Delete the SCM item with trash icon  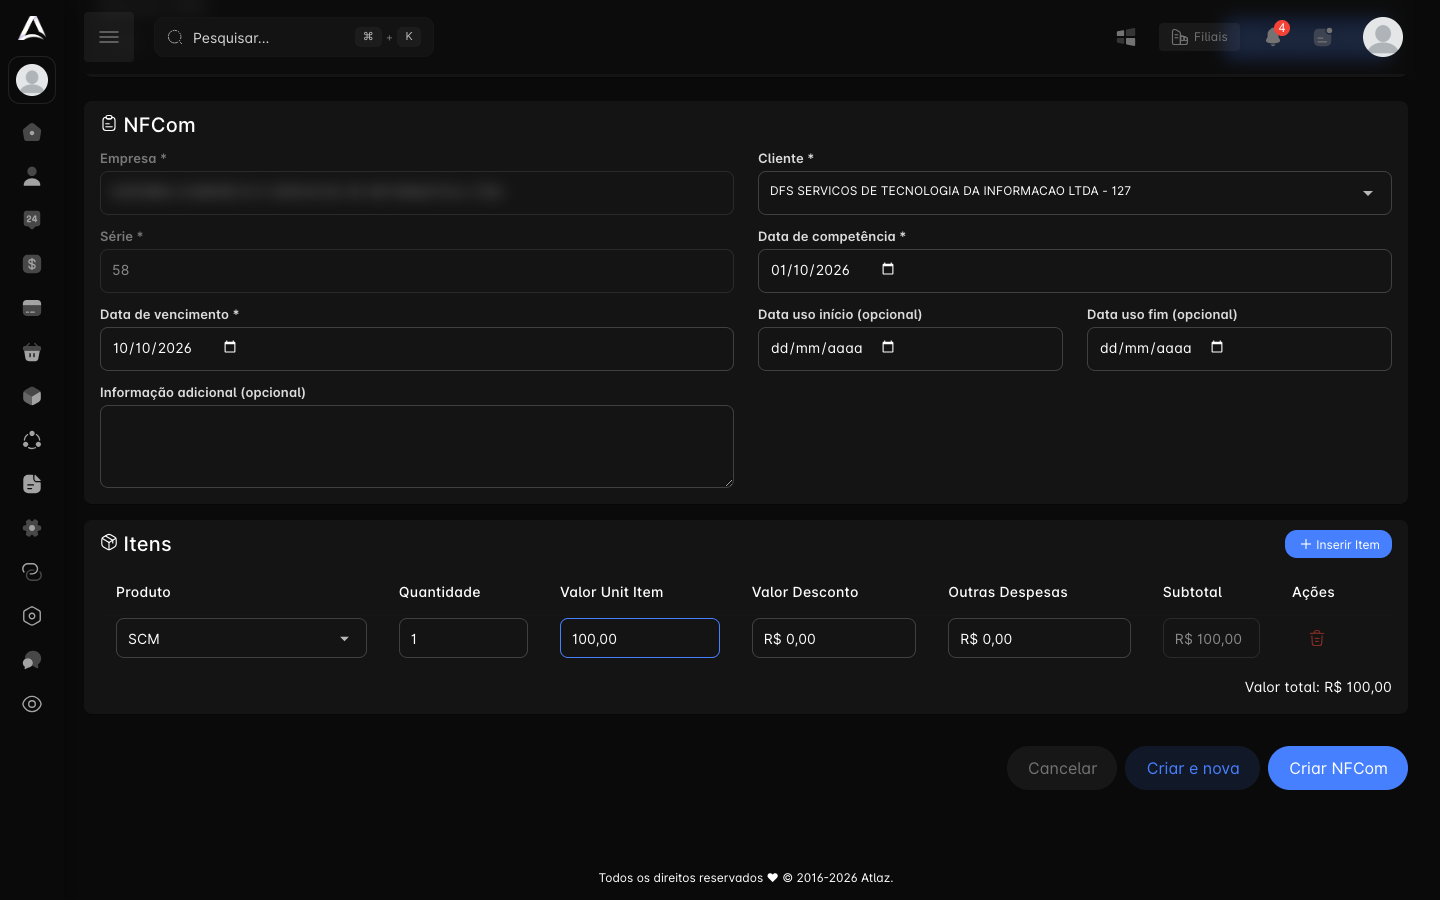pos(1317,638)
